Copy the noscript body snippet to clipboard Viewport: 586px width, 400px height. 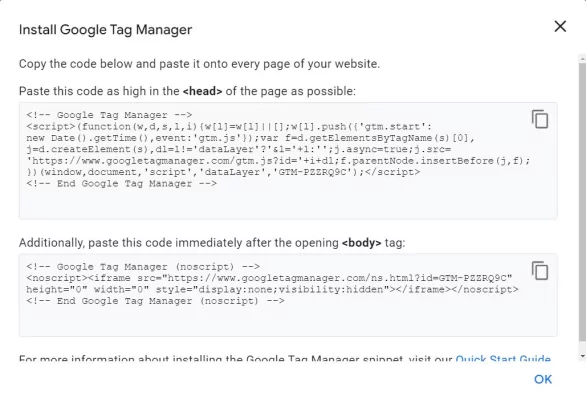[540, 271]
